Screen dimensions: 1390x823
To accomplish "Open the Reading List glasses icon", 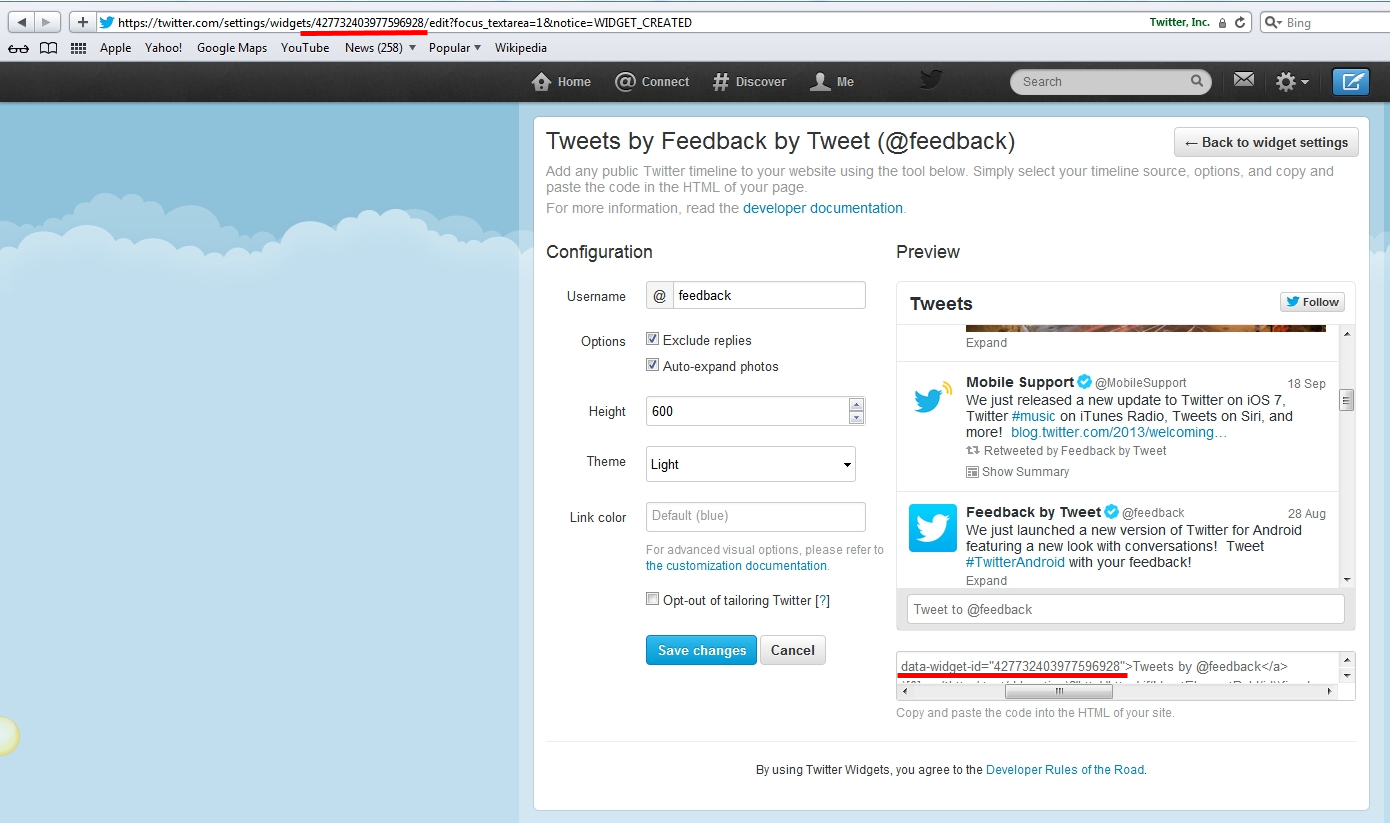I will tap(18, 48).
